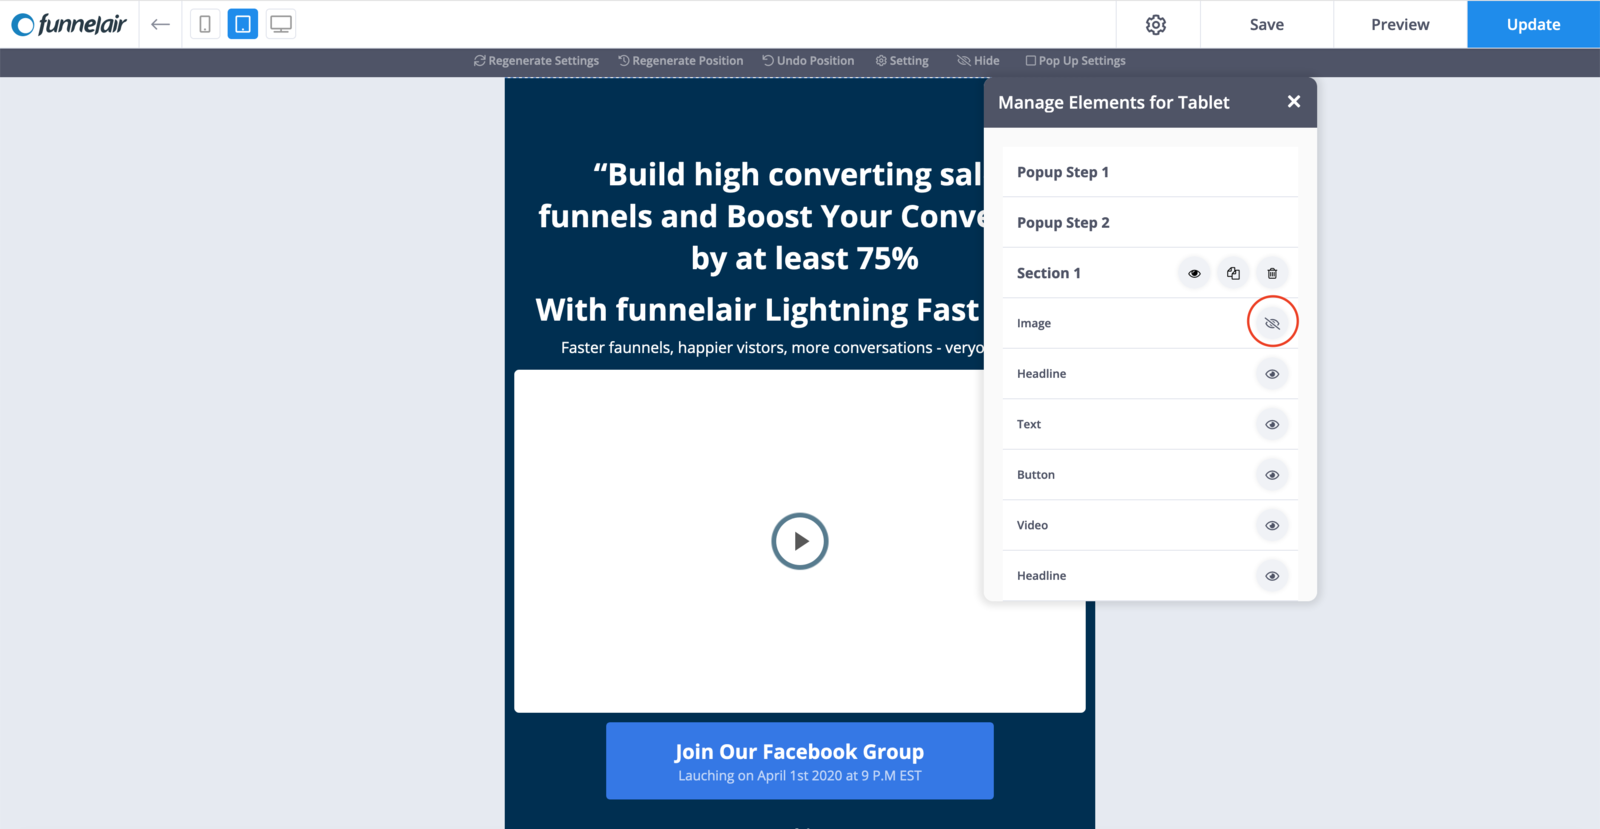Screen dimensions: 1600x829
Task: Go back with the left arrow
Action: (160, 24)
